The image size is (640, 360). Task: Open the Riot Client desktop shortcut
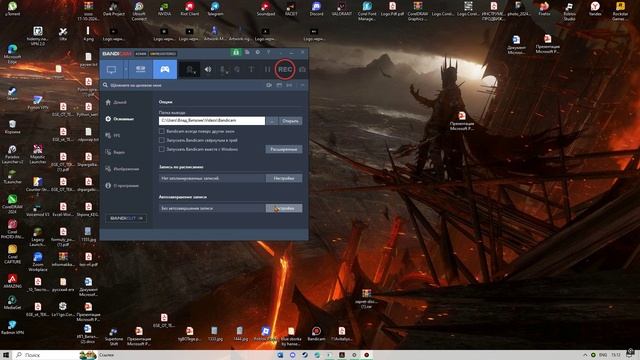189,9
